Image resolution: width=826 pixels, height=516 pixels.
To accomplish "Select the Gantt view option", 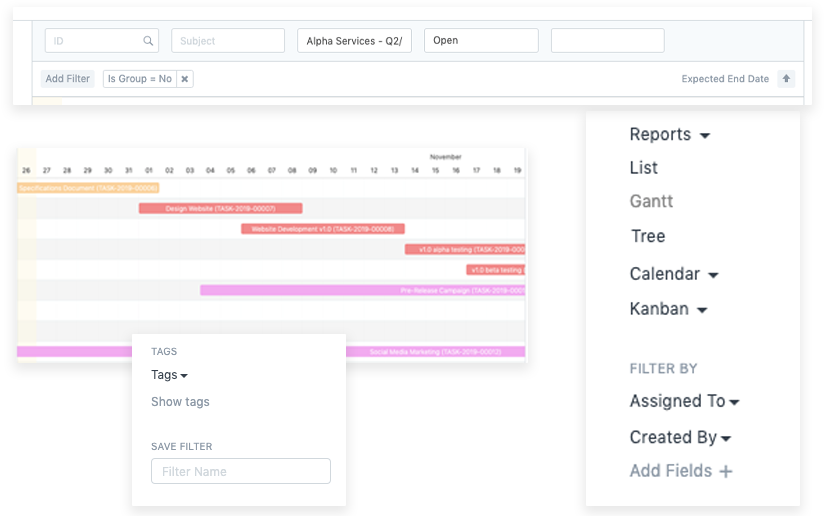I will (x=651, y=201).
